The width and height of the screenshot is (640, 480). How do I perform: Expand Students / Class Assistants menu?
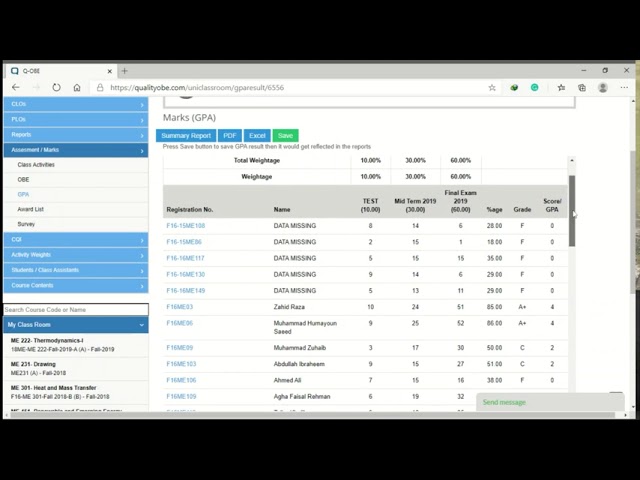(76, 270)
